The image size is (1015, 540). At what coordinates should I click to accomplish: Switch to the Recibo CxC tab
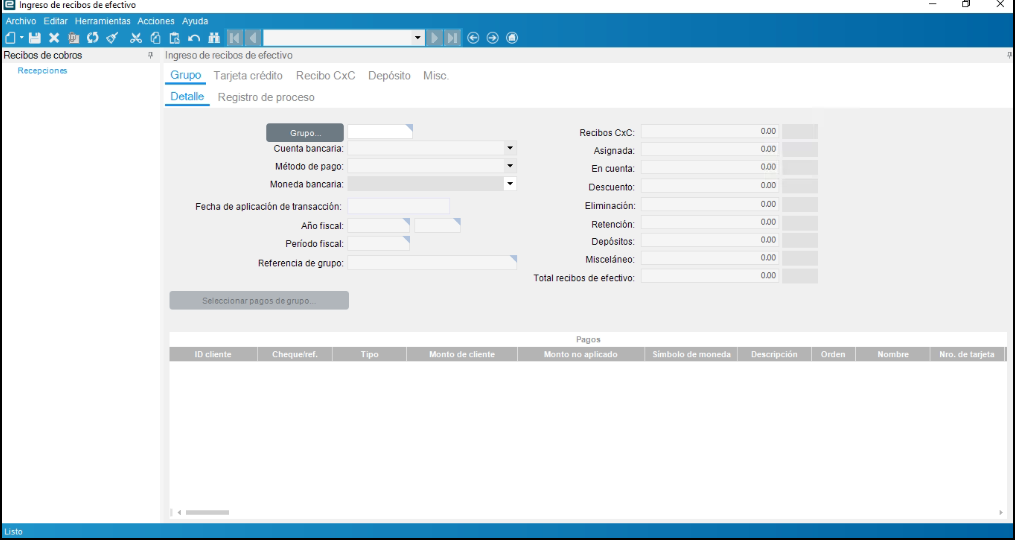tap(326, 76)
